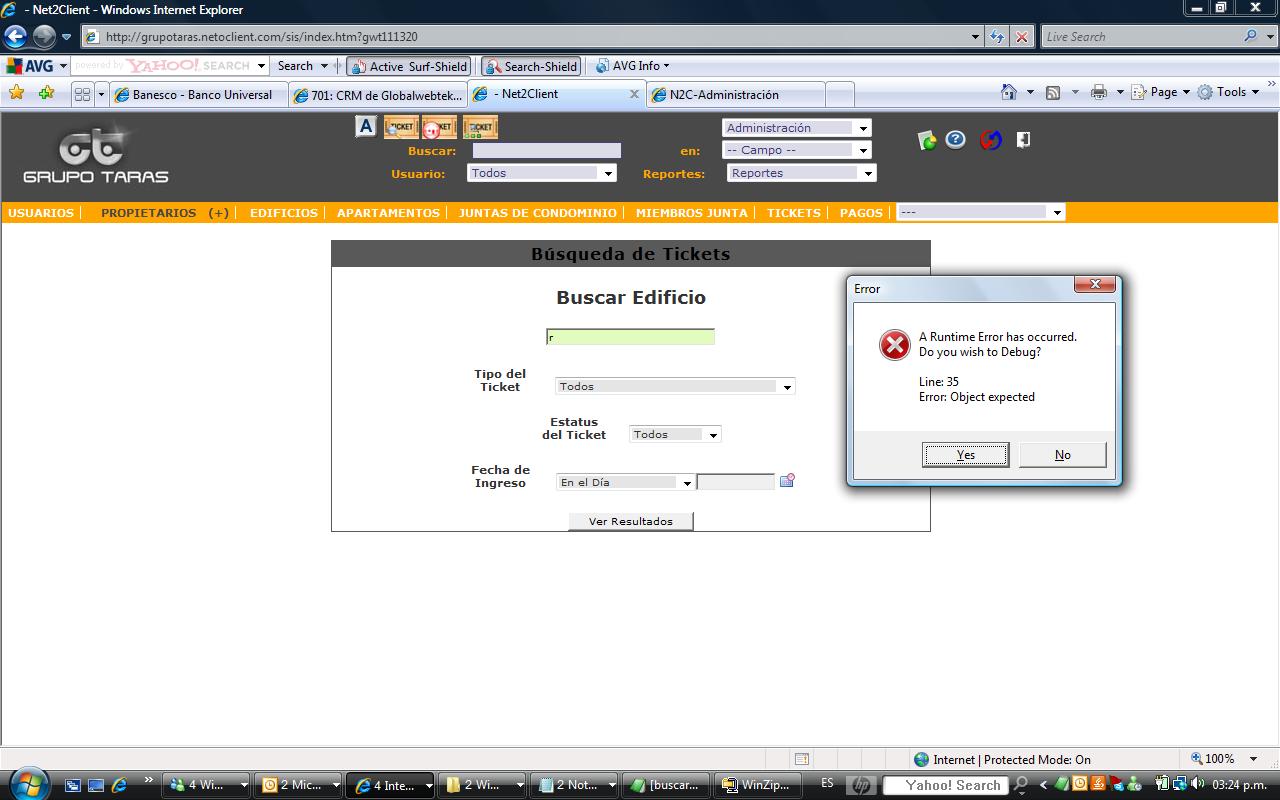
Task: Stop page loading with the red X
Action: click(x=1022, y=37)
